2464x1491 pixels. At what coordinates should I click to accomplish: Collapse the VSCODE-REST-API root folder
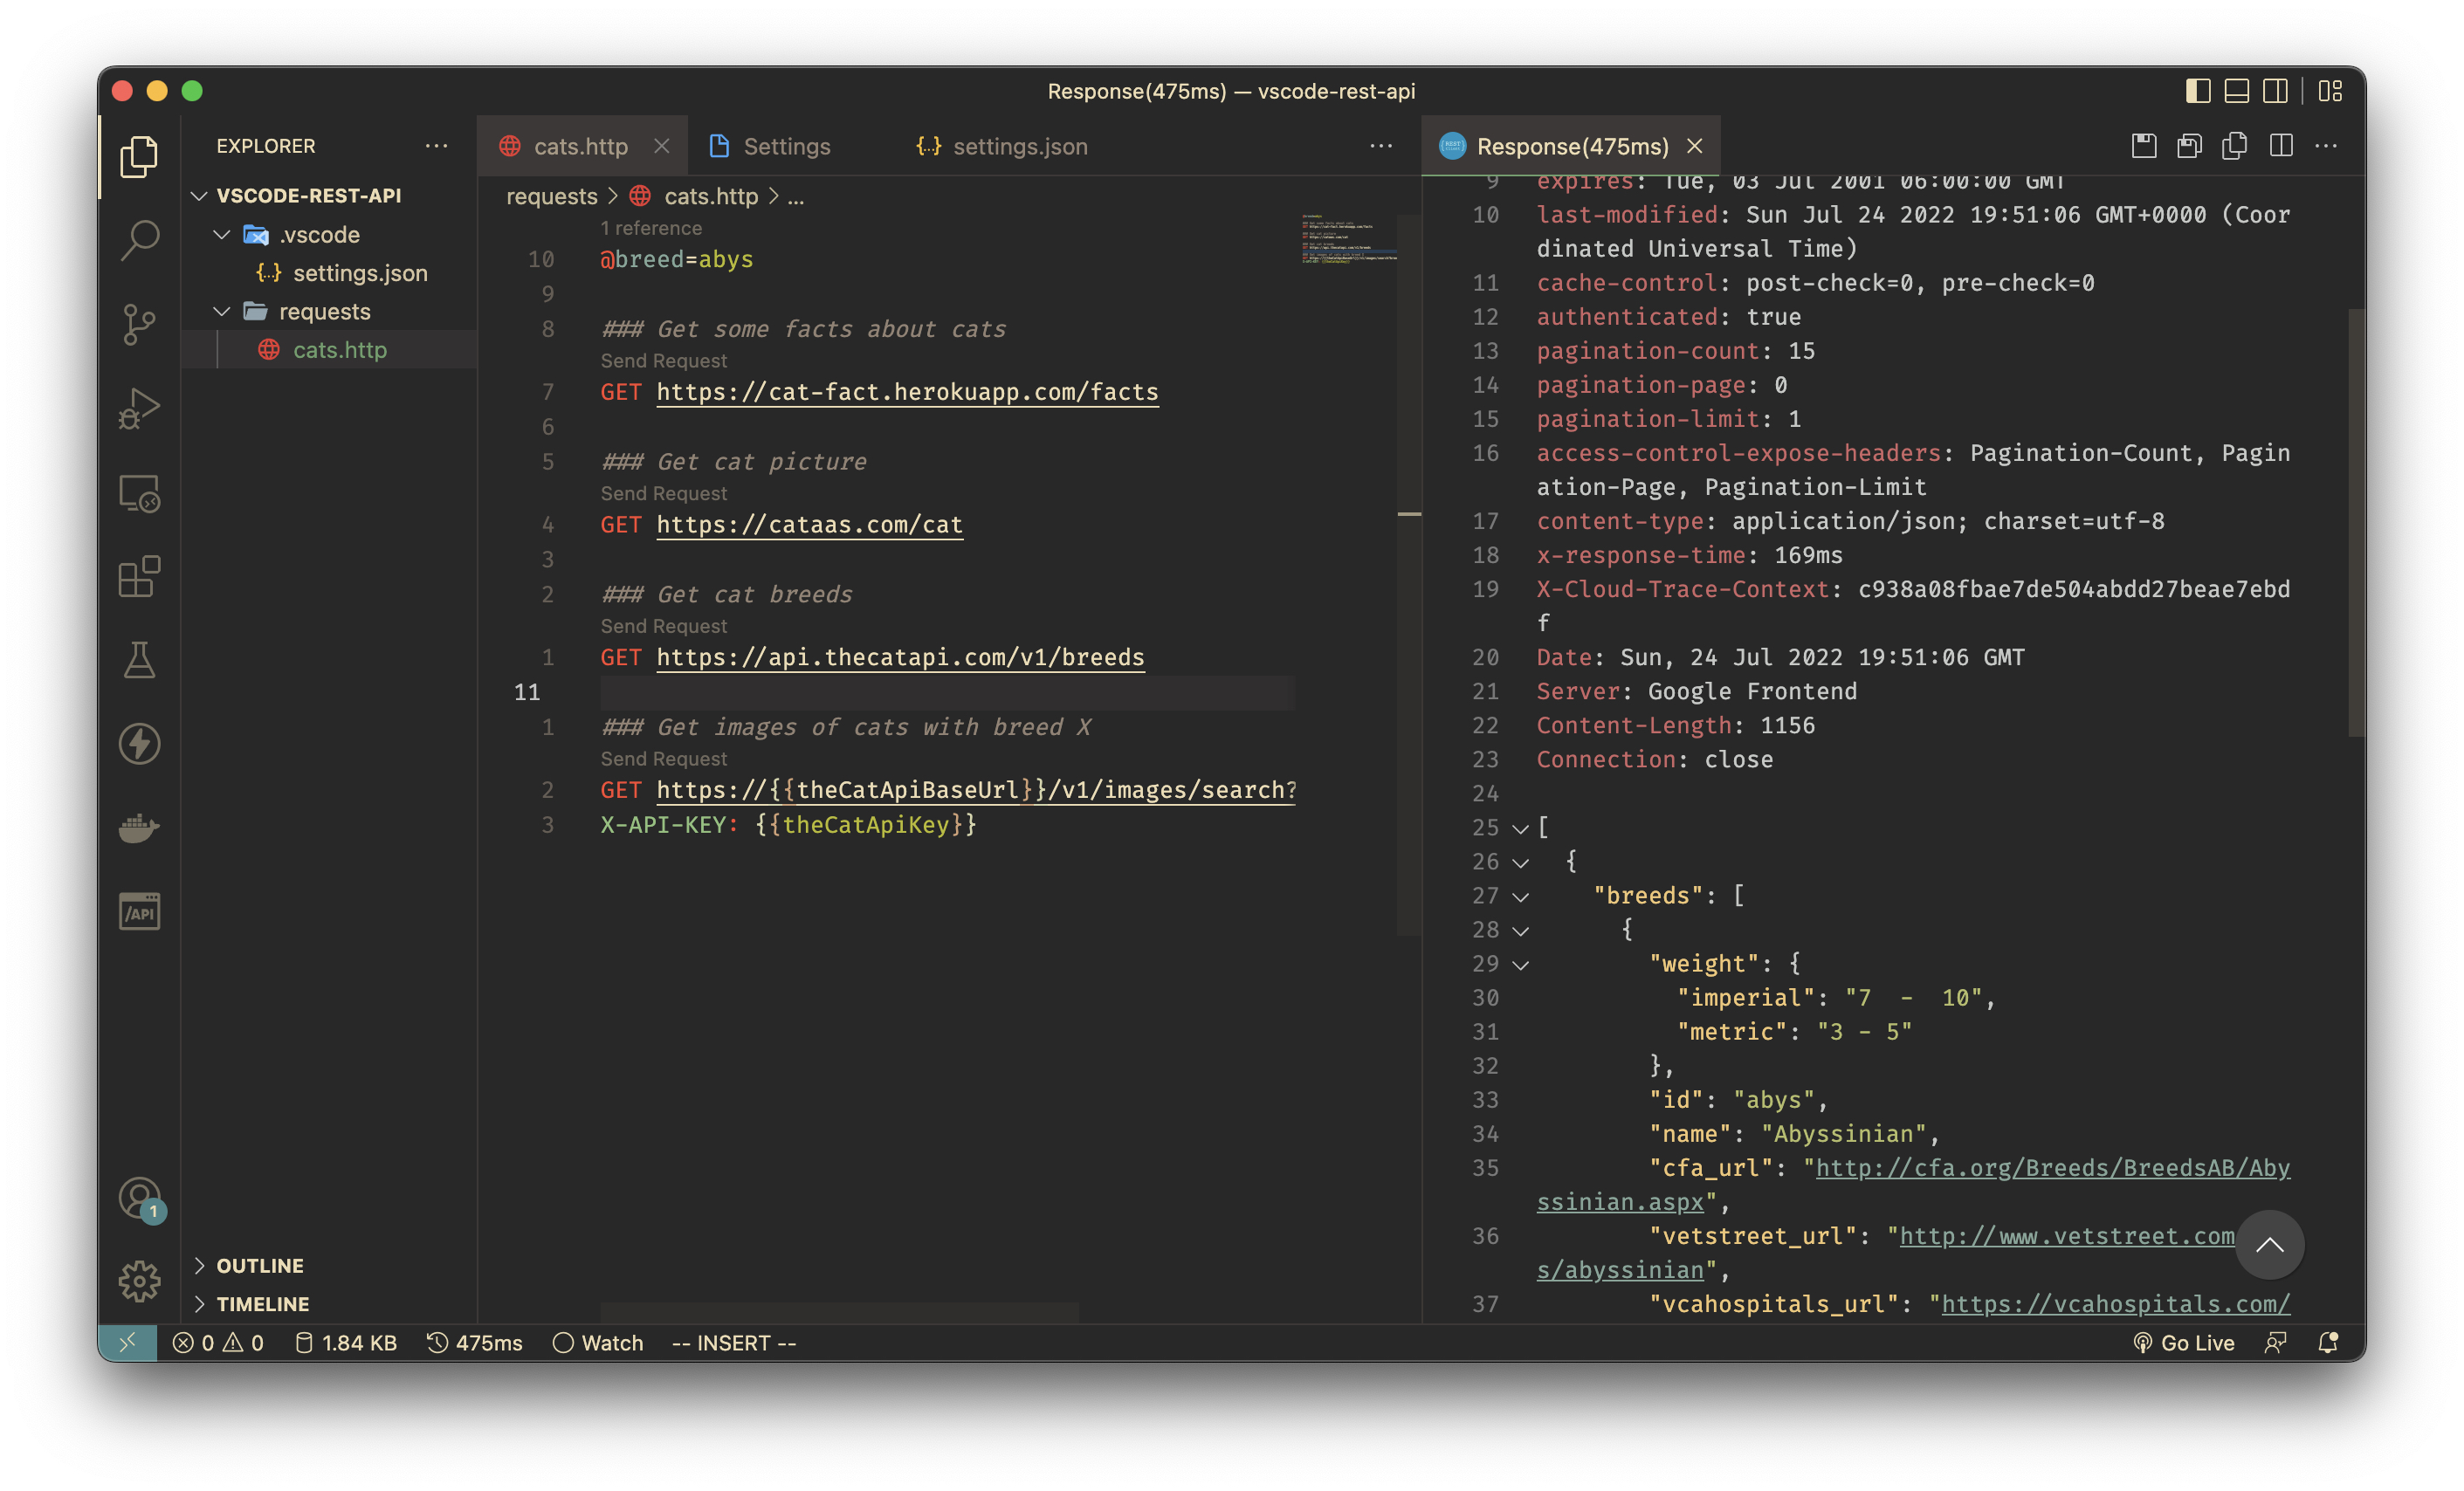click(x=199, y=196)
